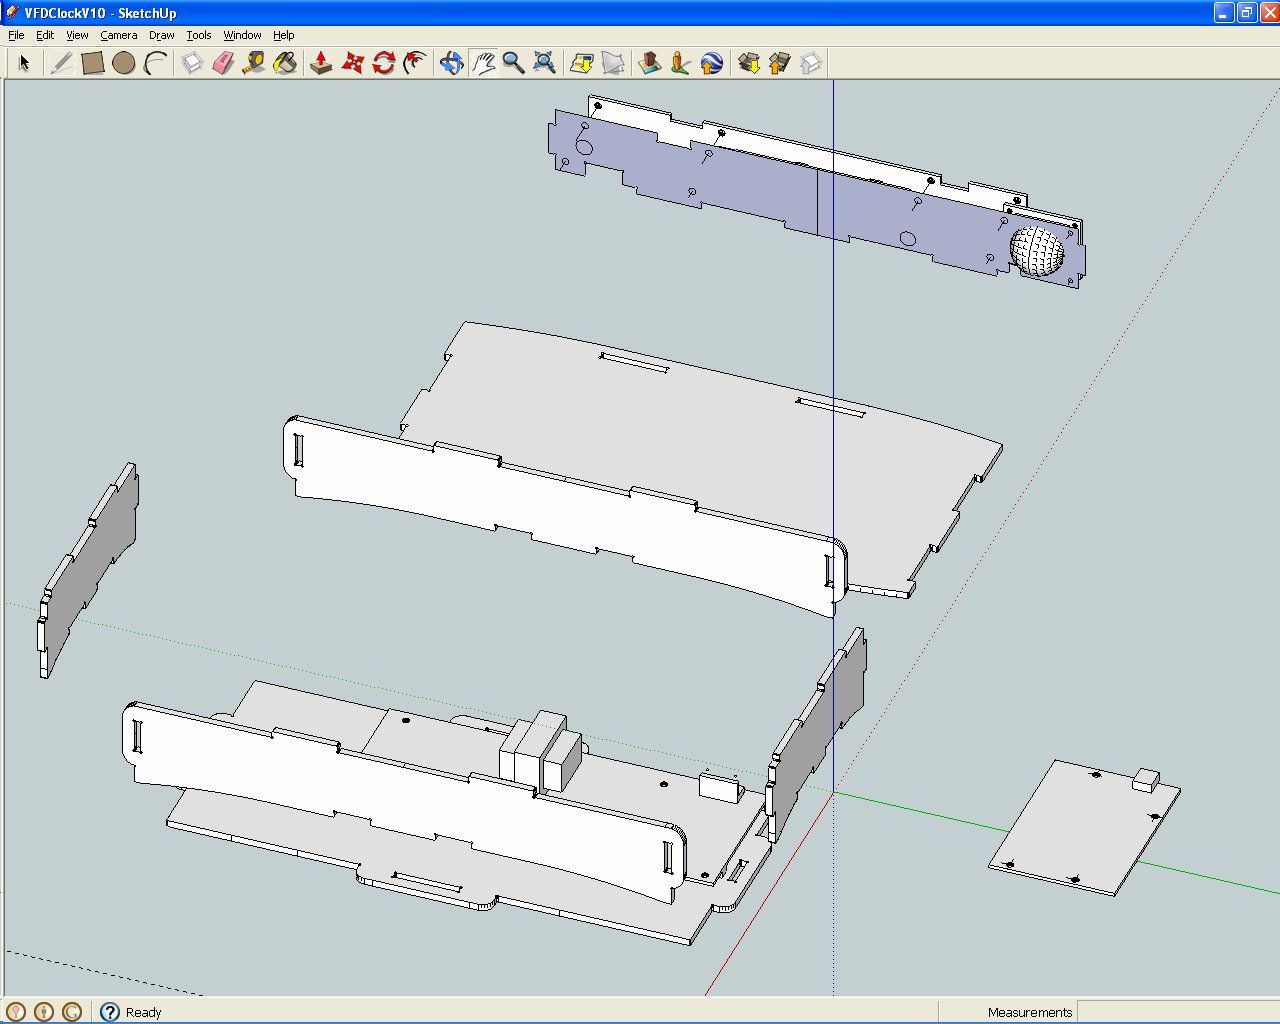This screenshot has width=1280, height=1024.
Task: Pick the Line pencil tool
Action: pyautogui.click(x=61, y=63)
